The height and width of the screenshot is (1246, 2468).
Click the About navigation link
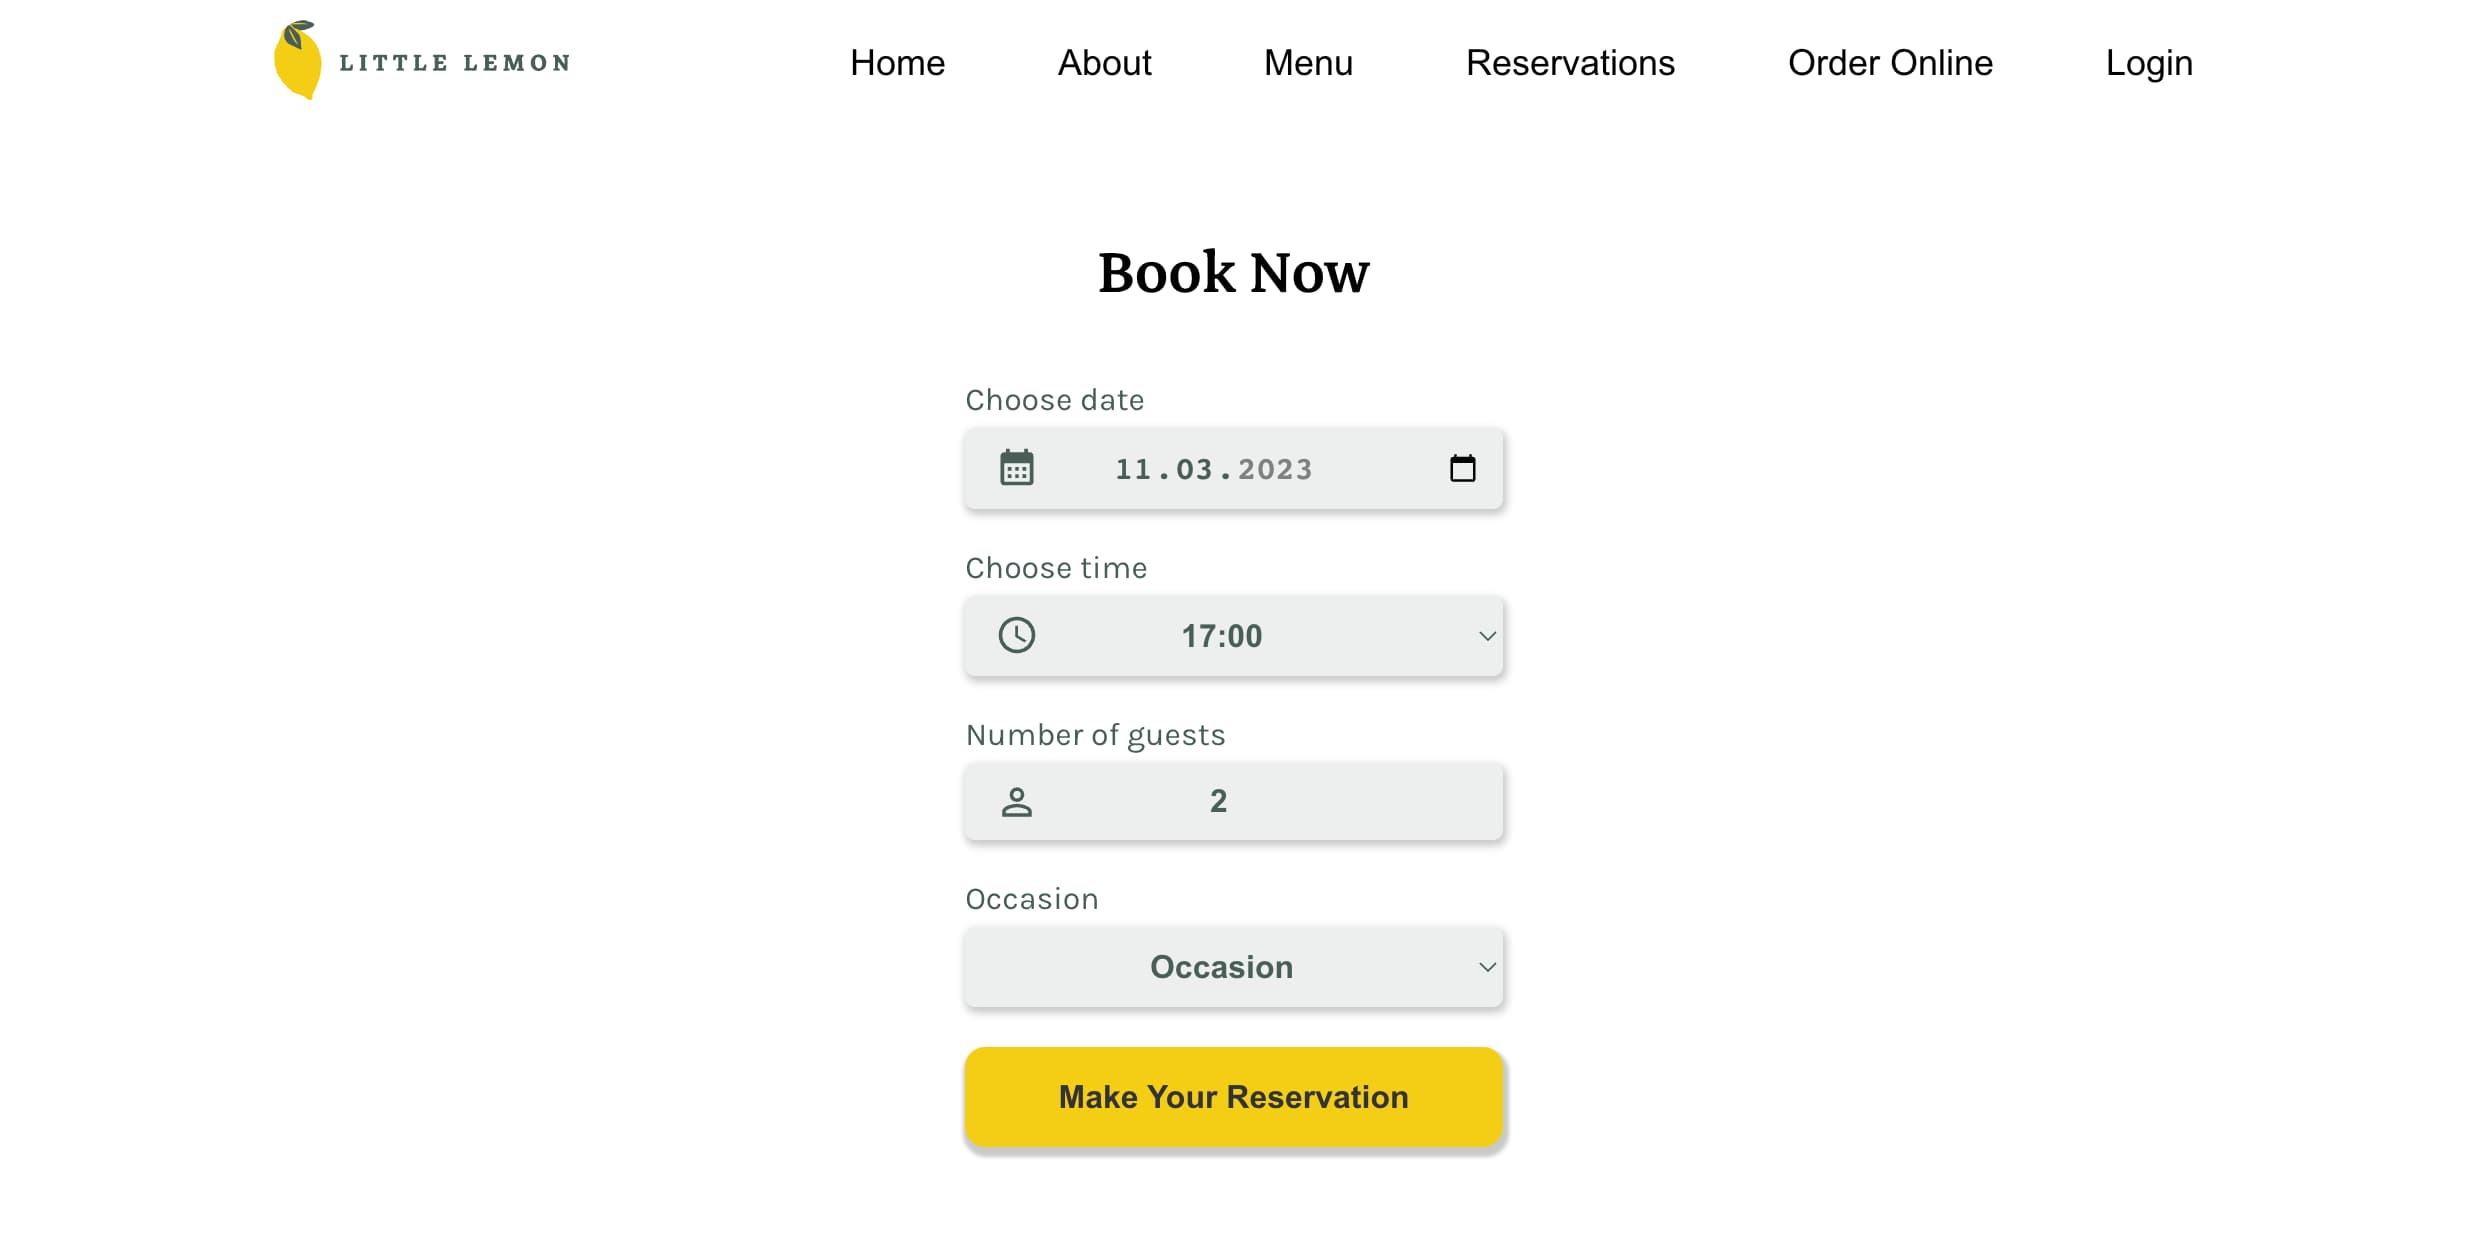point(1103,62)
